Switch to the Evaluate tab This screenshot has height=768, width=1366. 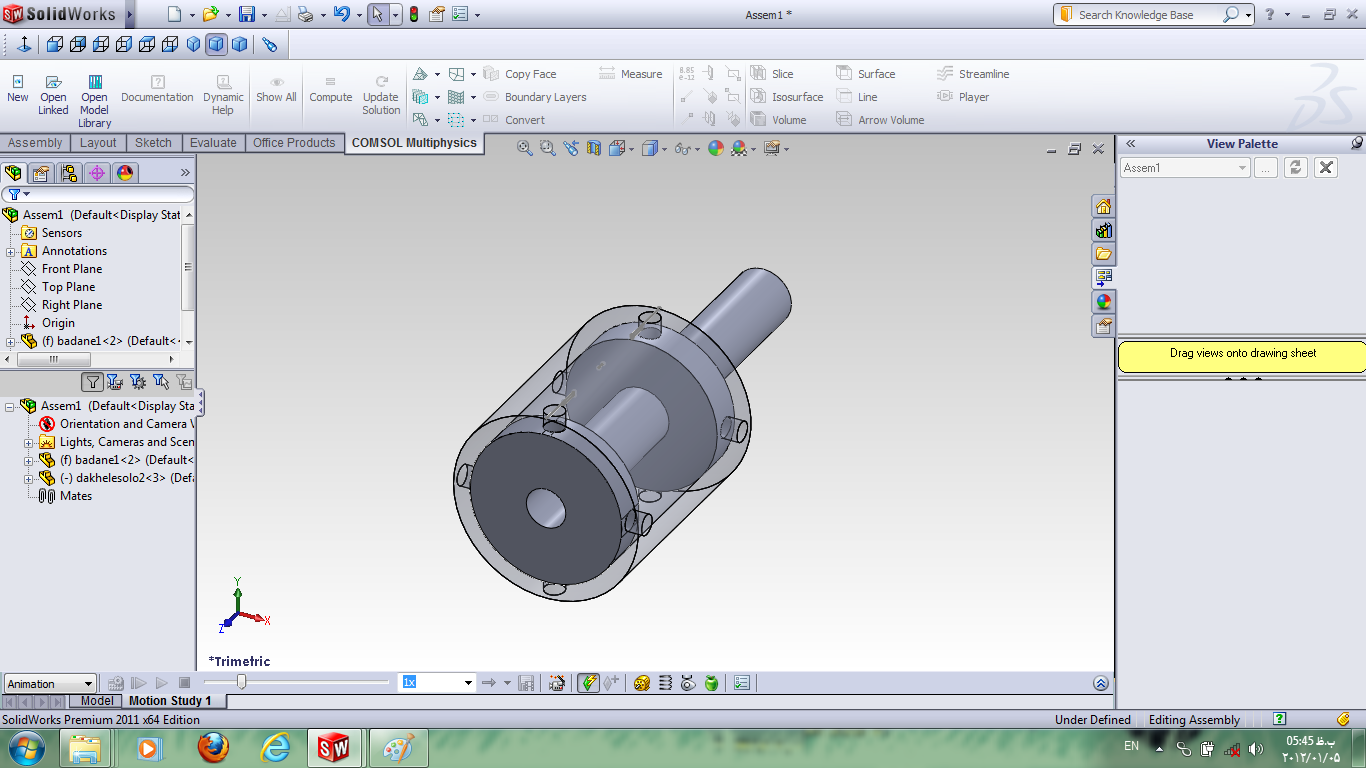[213, 143]
